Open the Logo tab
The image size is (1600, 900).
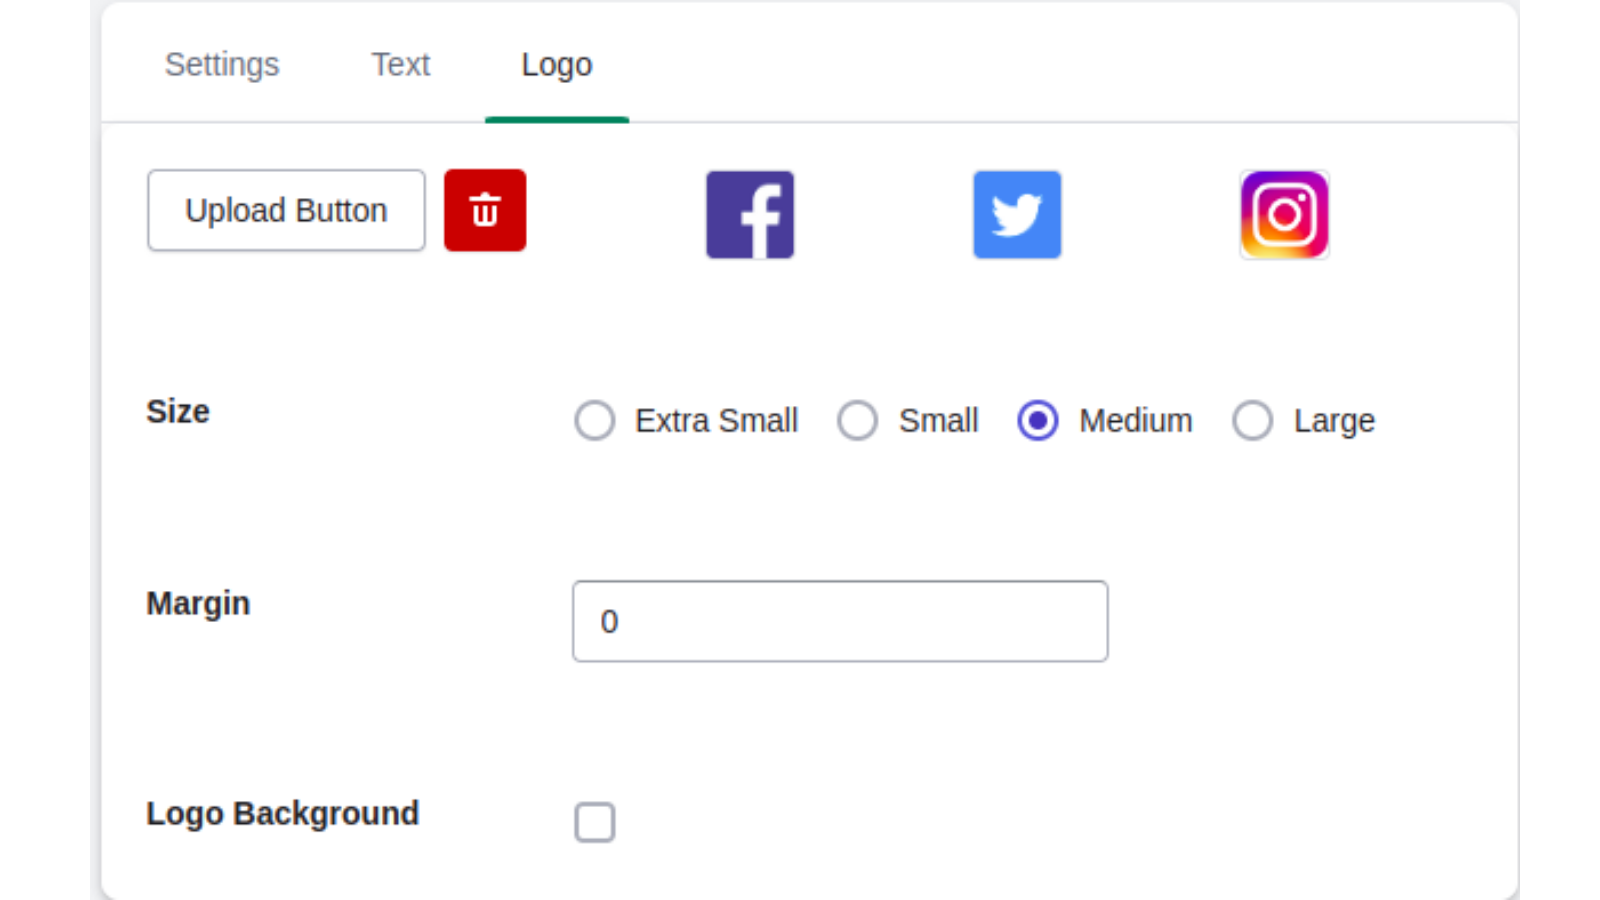[x=556, y=64]
